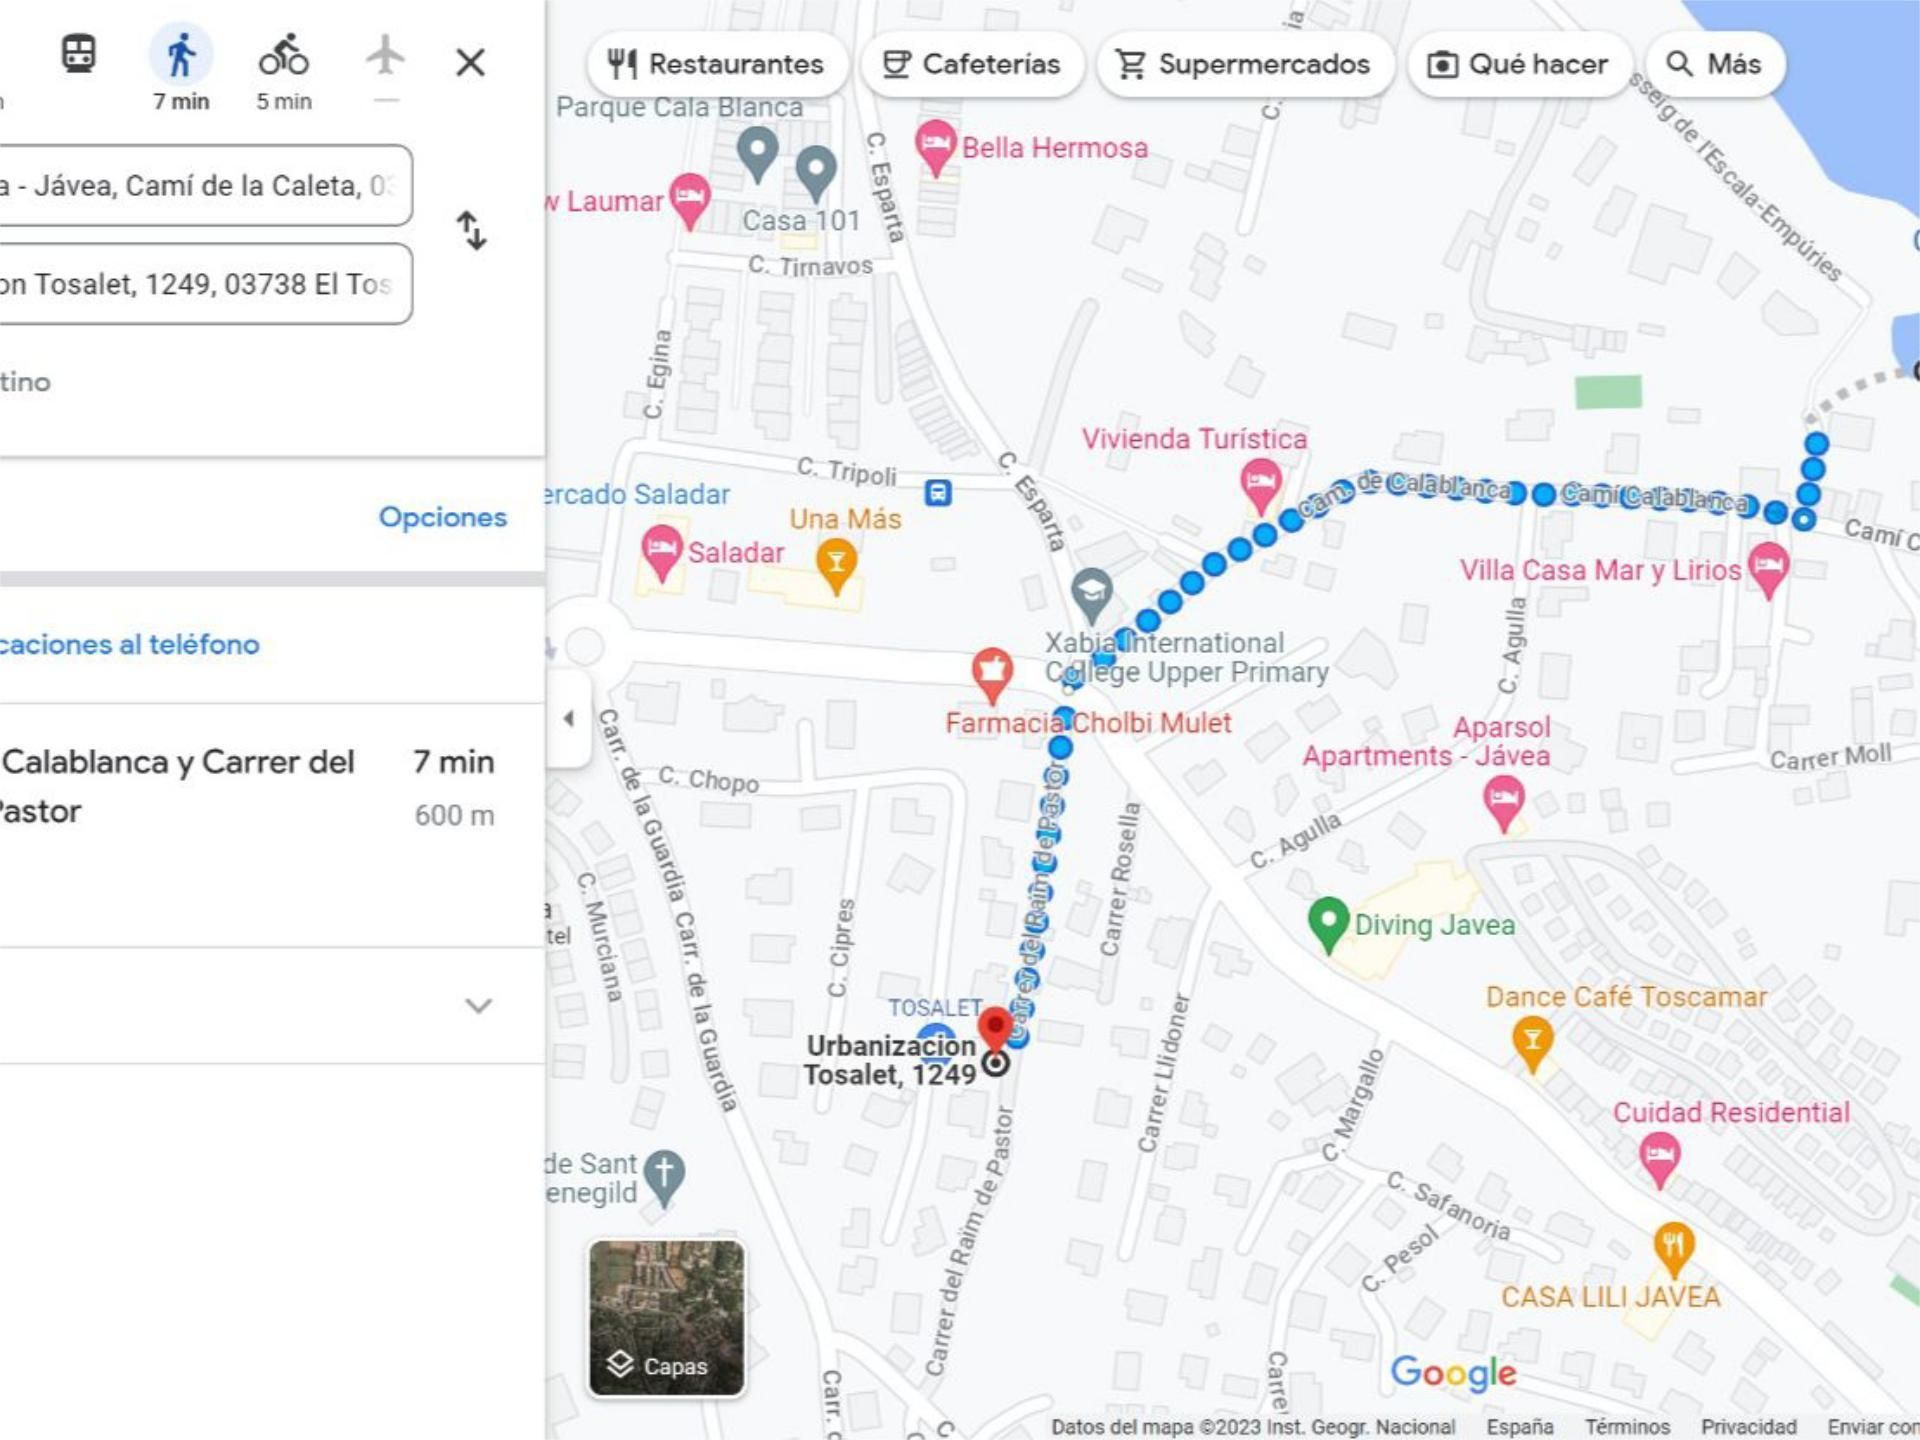Click the Dance Café Toscamar bar marker
The image size is (1920, 1440).
pos(1532,1040)
